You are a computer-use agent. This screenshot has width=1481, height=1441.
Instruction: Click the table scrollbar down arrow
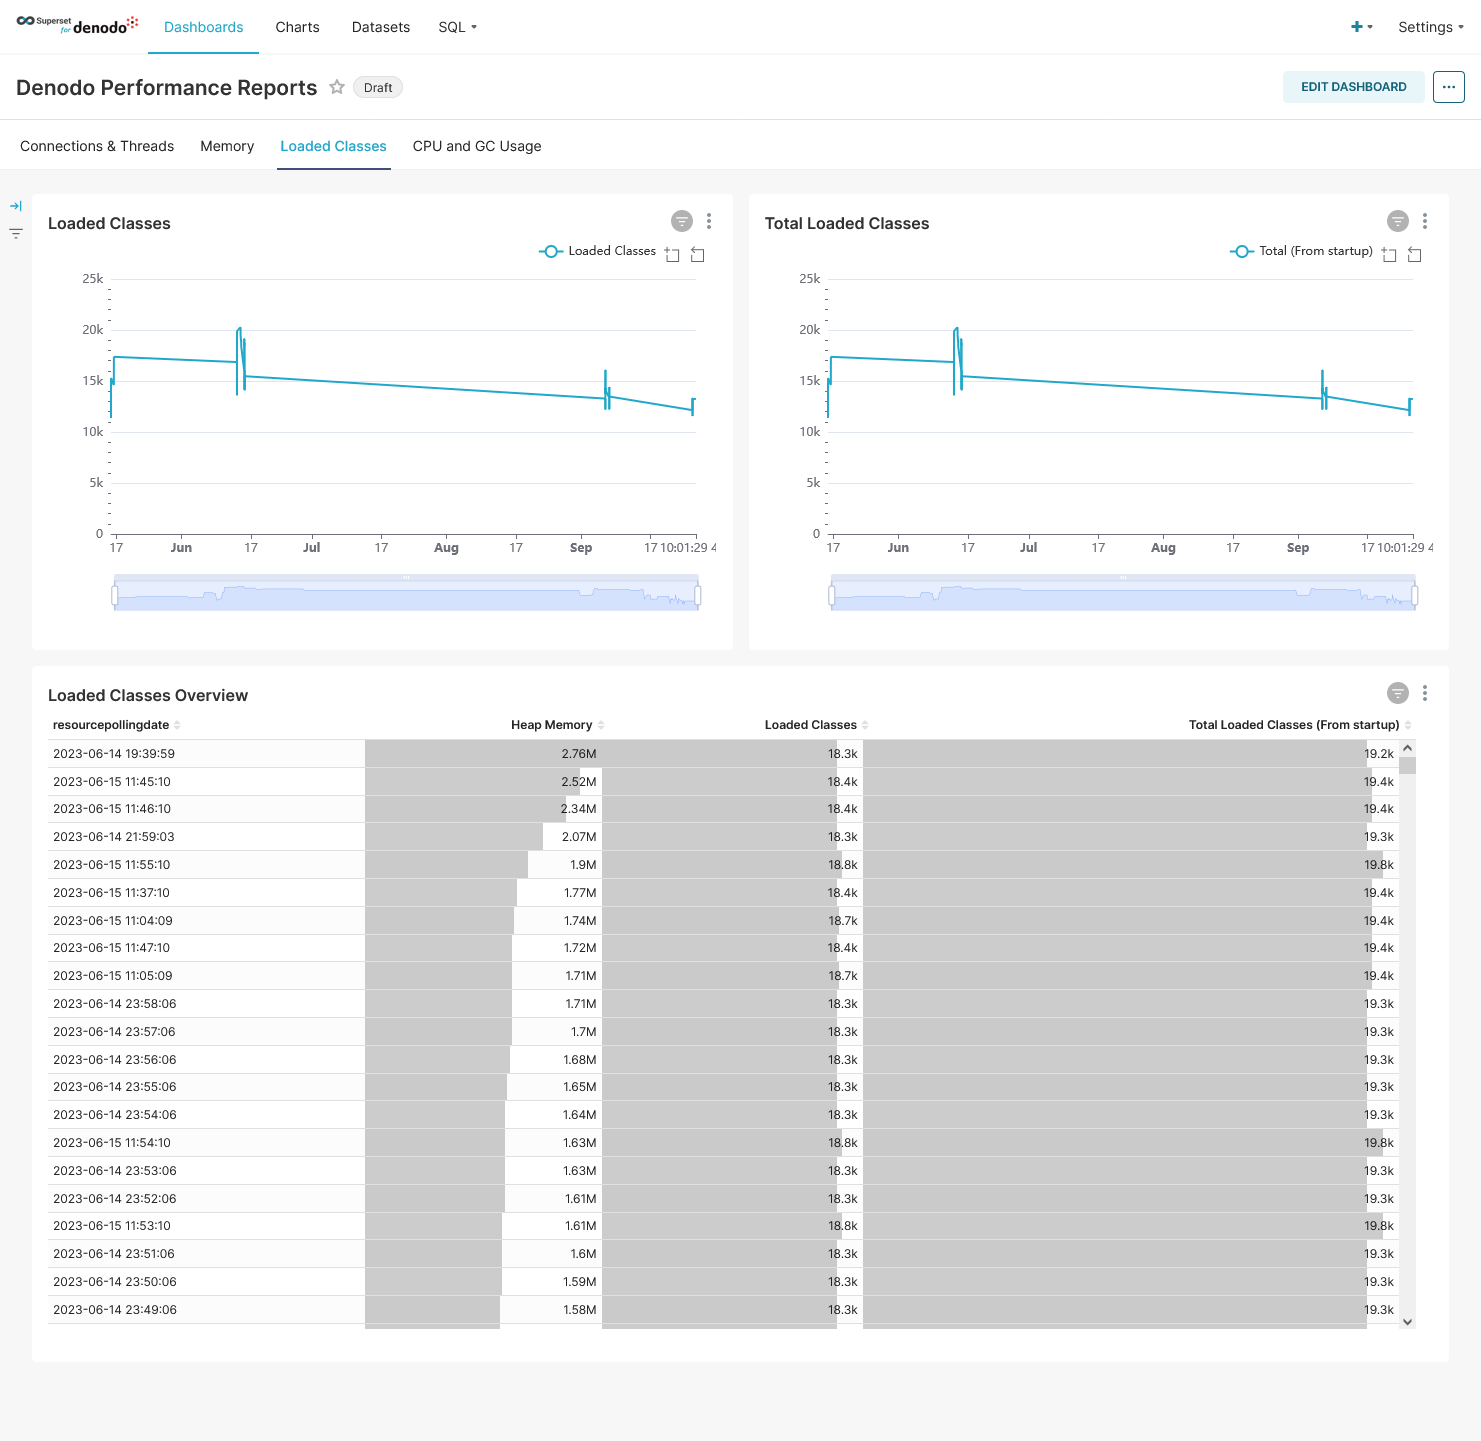point(1408,1322)
